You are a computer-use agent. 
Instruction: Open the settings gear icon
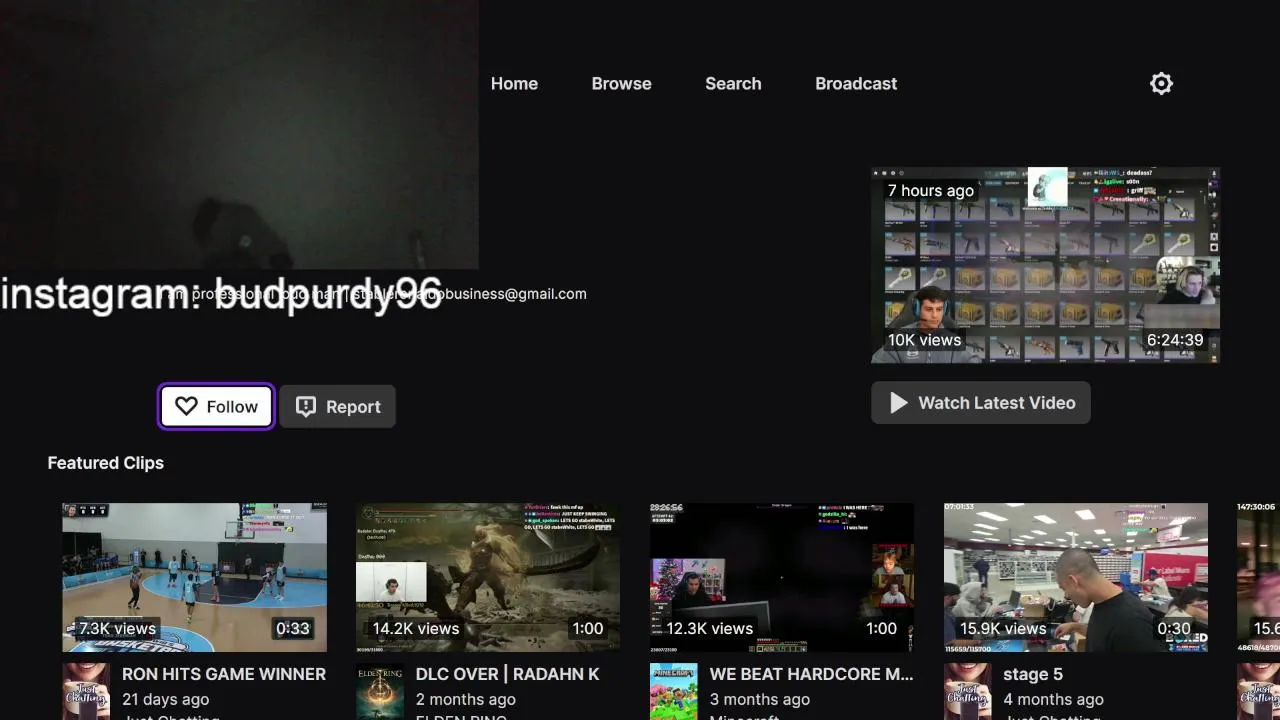point(1161,84)
